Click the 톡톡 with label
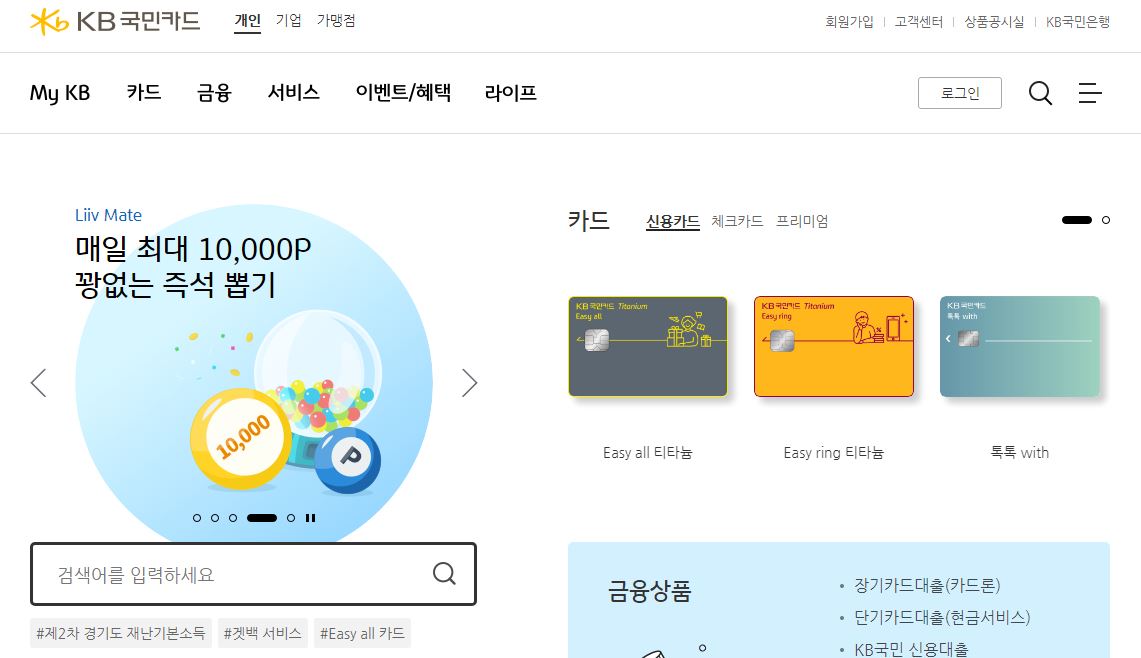The height and width of the screenshot is (658, 1141). pyautogui.click(x=1020, y=453)
